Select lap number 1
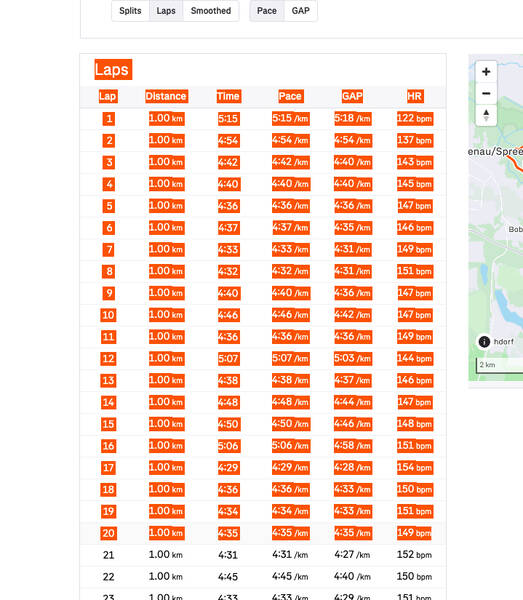523x600 pixels. tap(109, 119)
